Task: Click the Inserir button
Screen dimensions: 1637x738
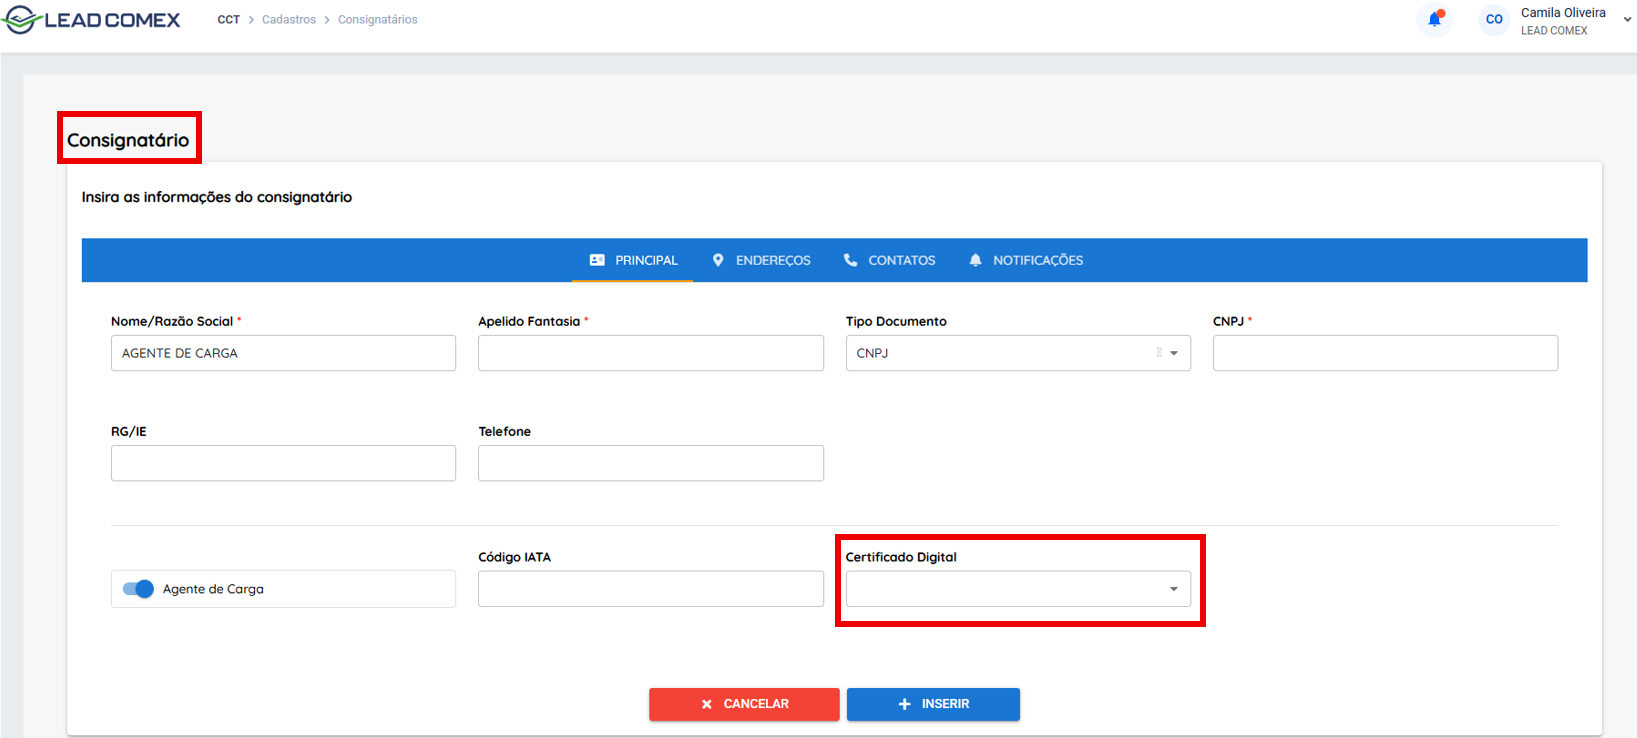Action: 933,704
